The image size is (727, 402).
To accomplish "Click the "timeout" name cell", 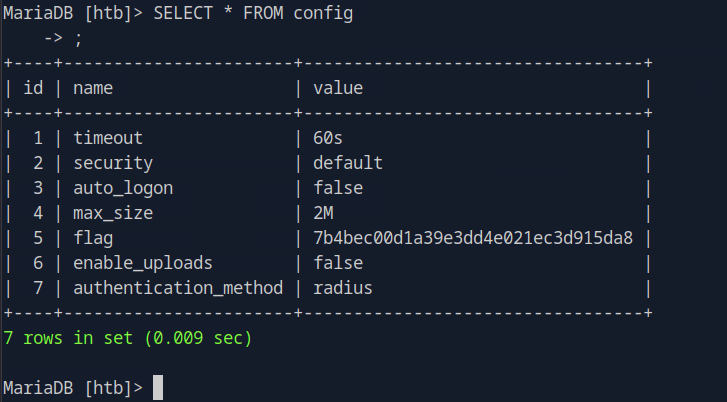I will click(108, 138).
